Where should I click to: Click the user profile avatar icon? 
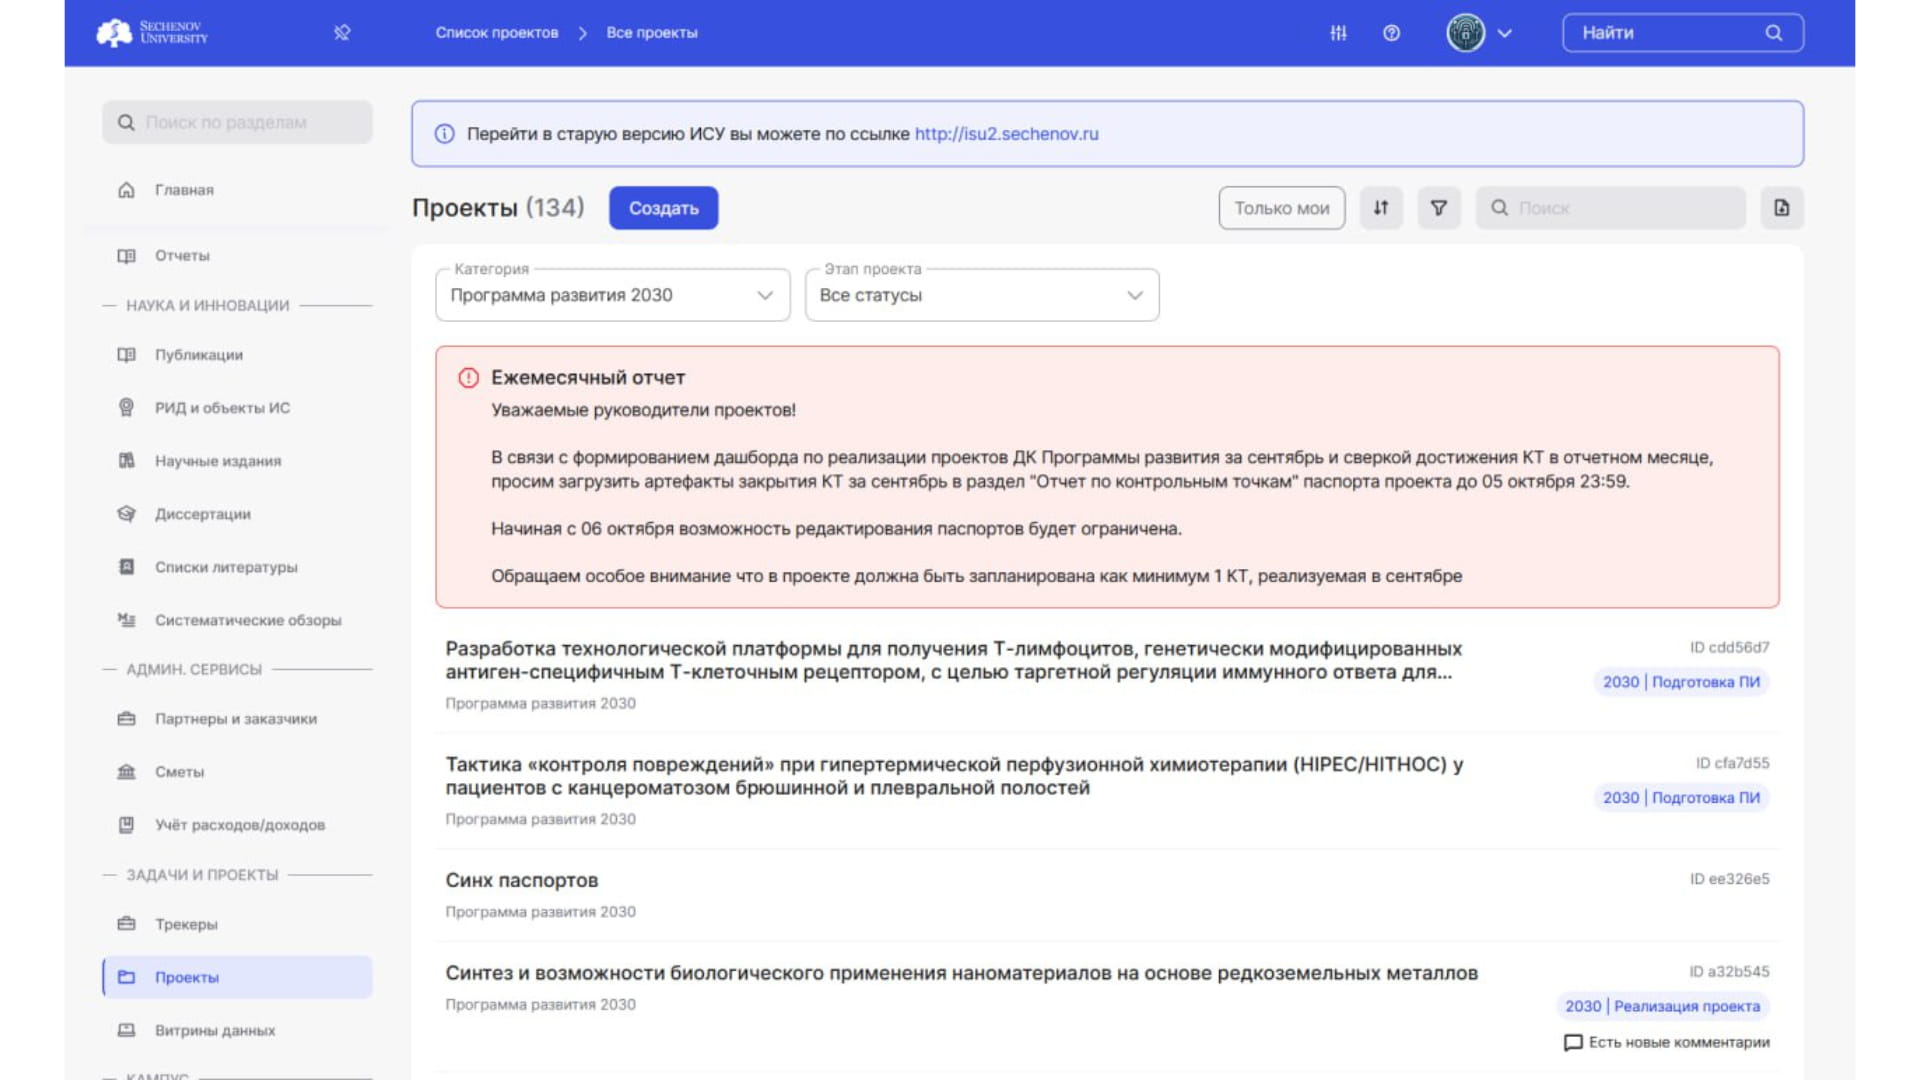1462,32
